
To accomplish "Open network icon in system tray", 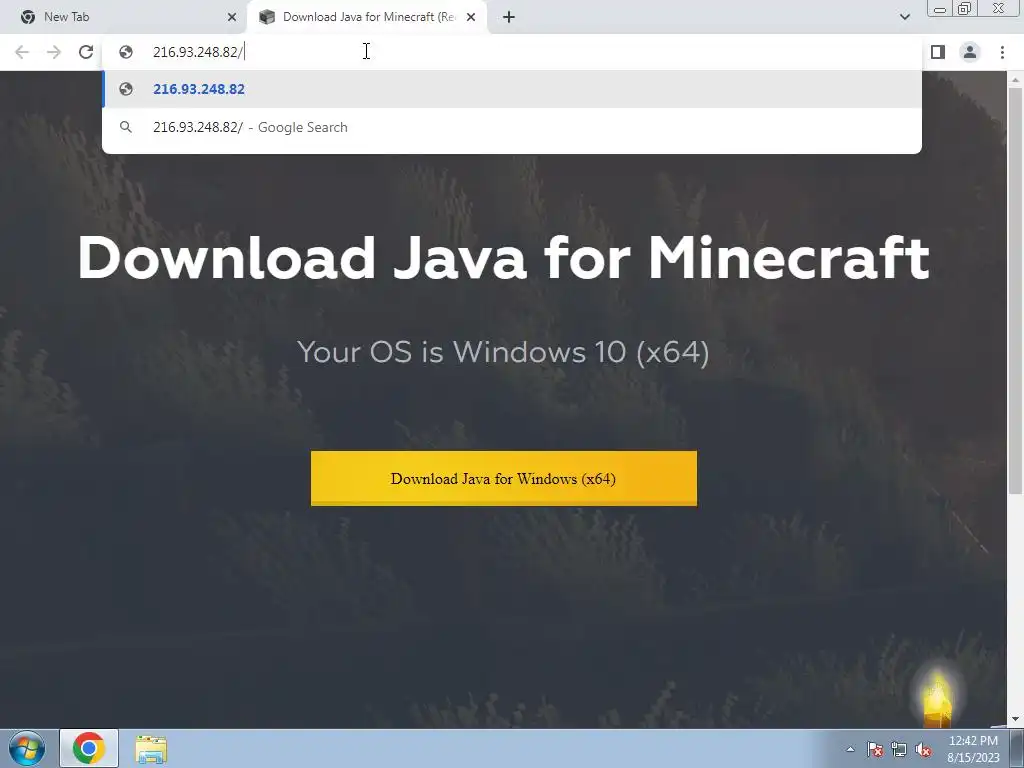I will click(899, 749).
